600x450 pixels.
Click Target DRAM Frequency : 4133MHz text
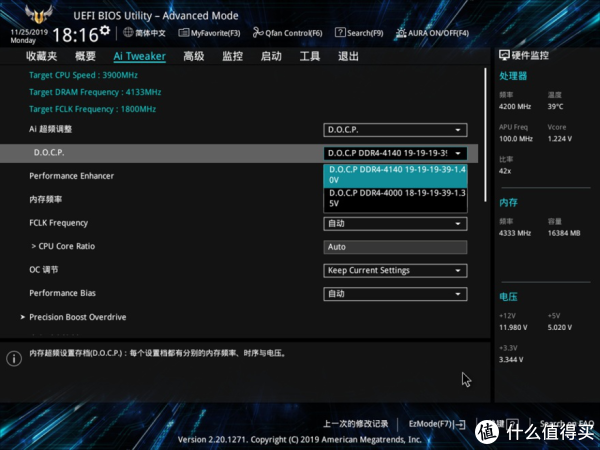point(95,92)
